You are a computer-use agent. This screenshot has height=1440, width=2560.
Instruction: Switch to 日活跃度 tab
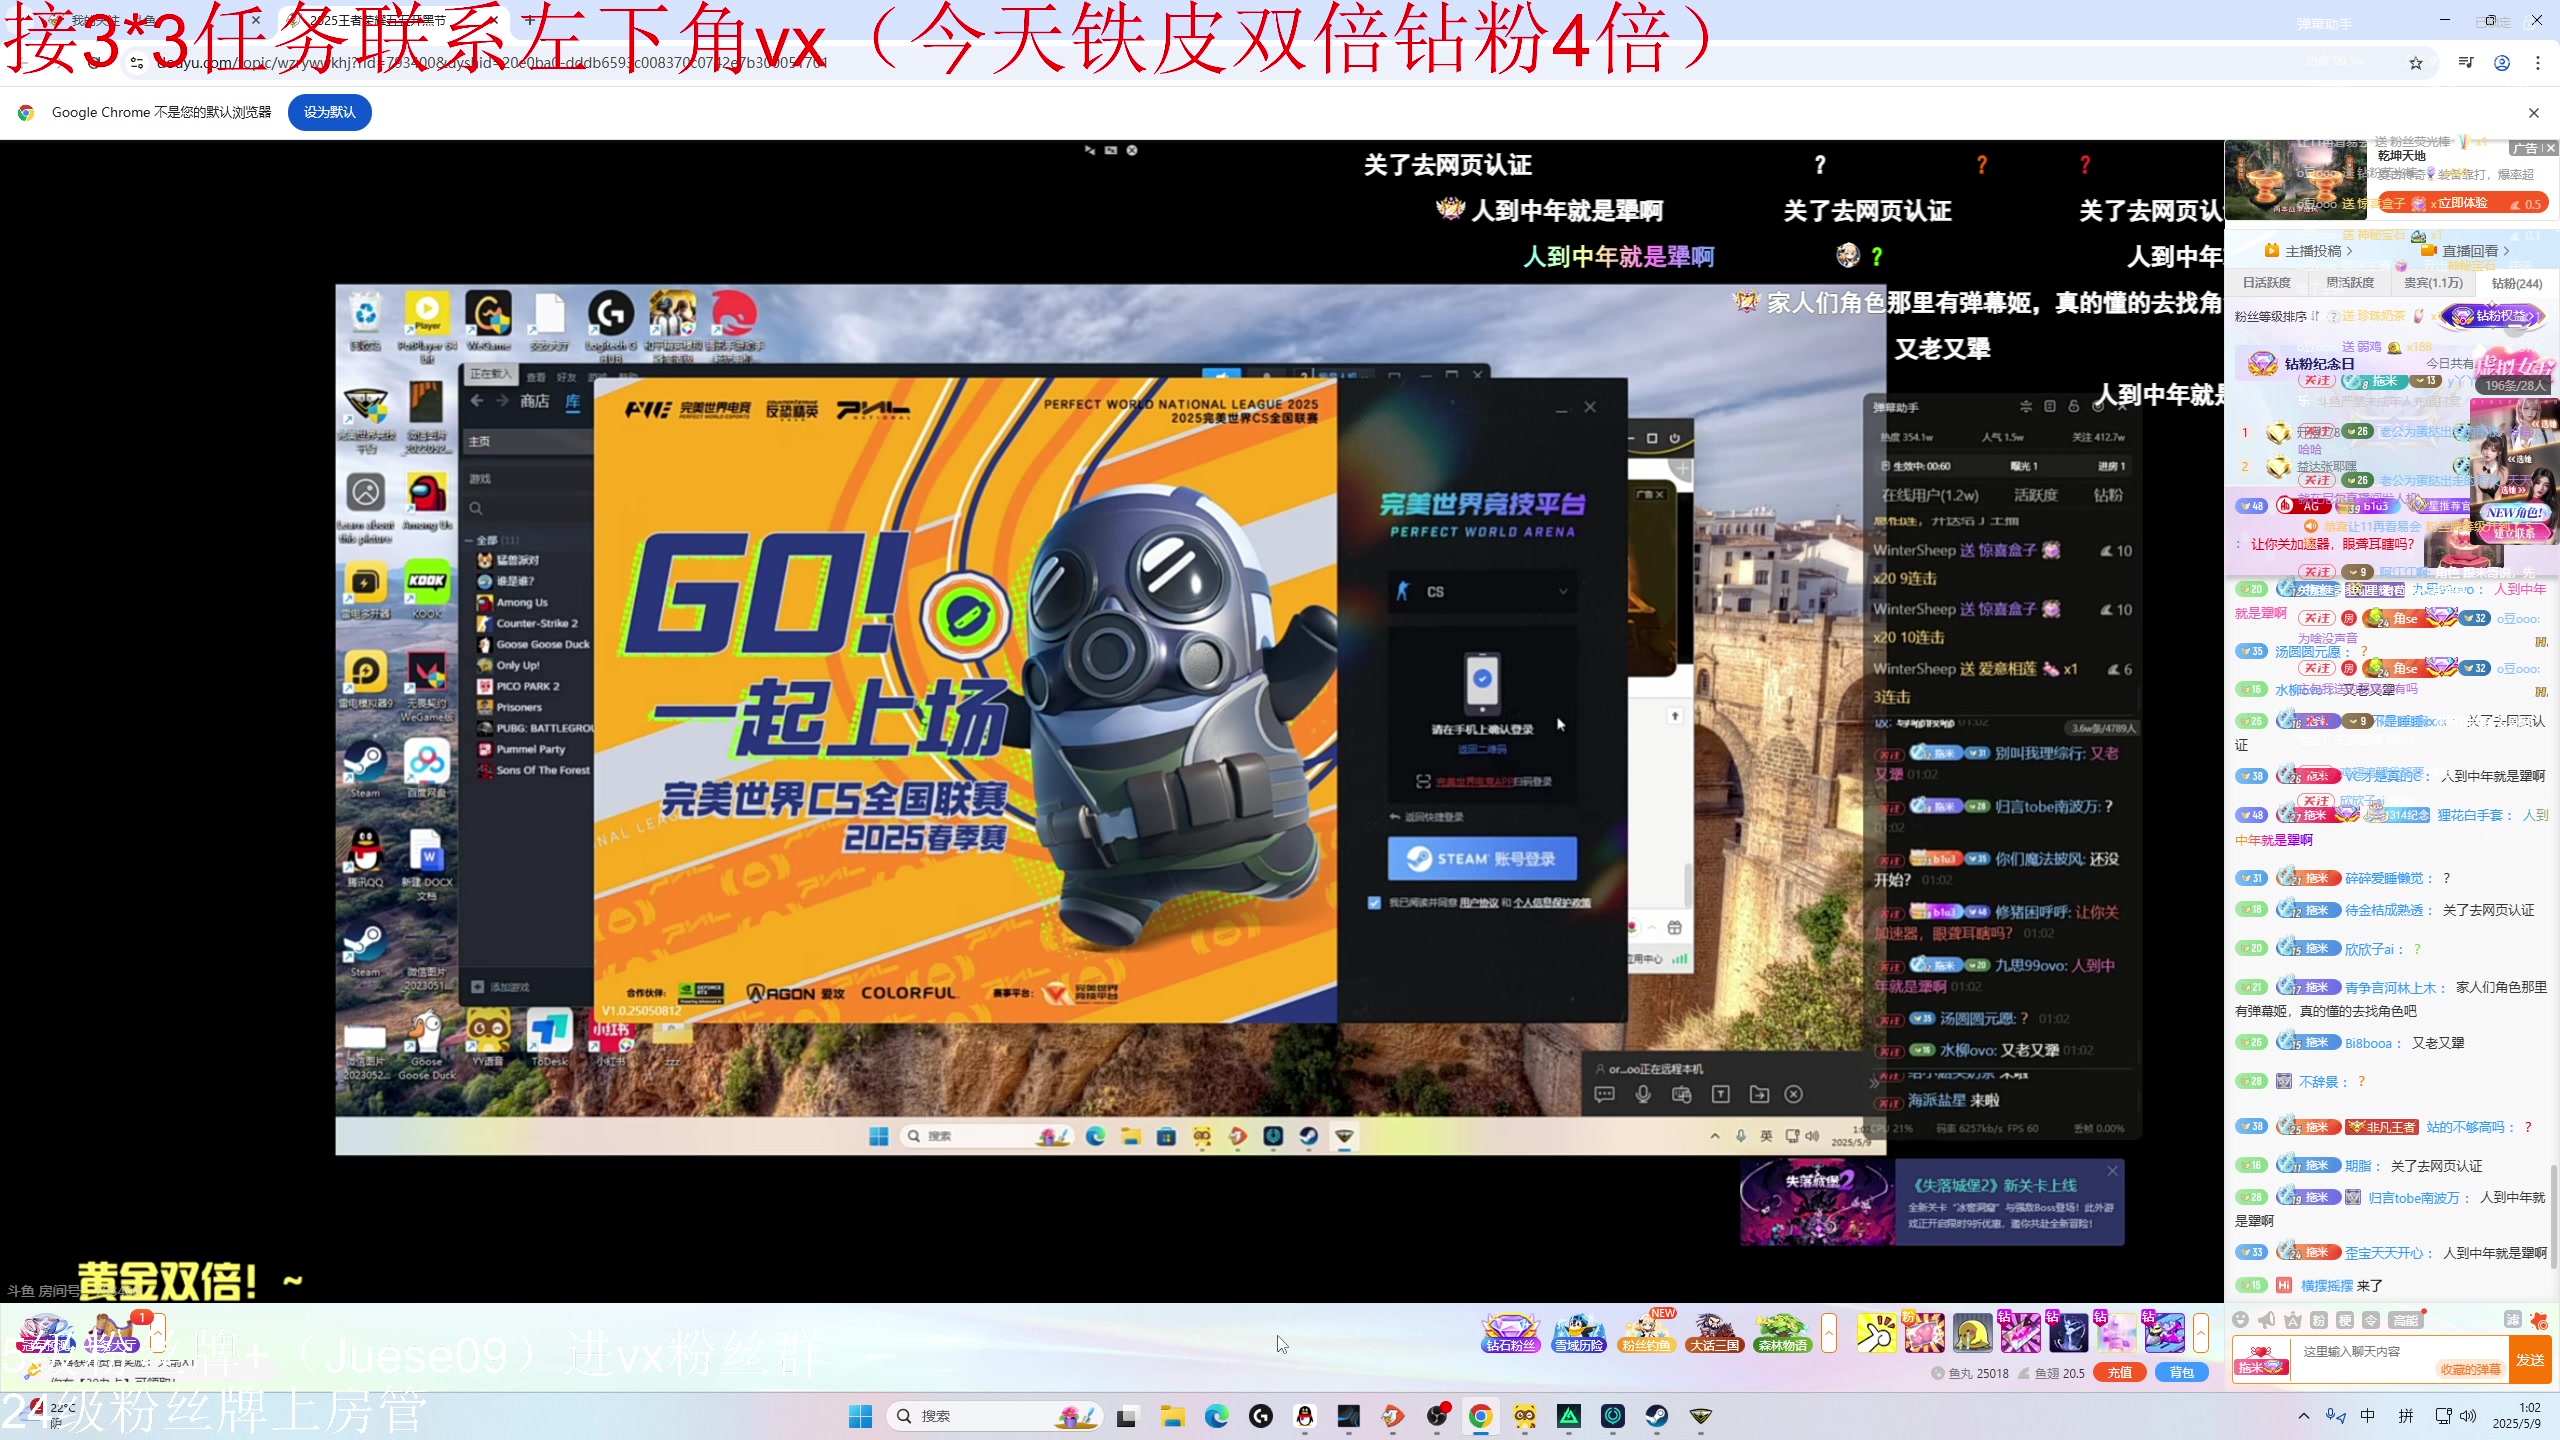(2266, 283)
